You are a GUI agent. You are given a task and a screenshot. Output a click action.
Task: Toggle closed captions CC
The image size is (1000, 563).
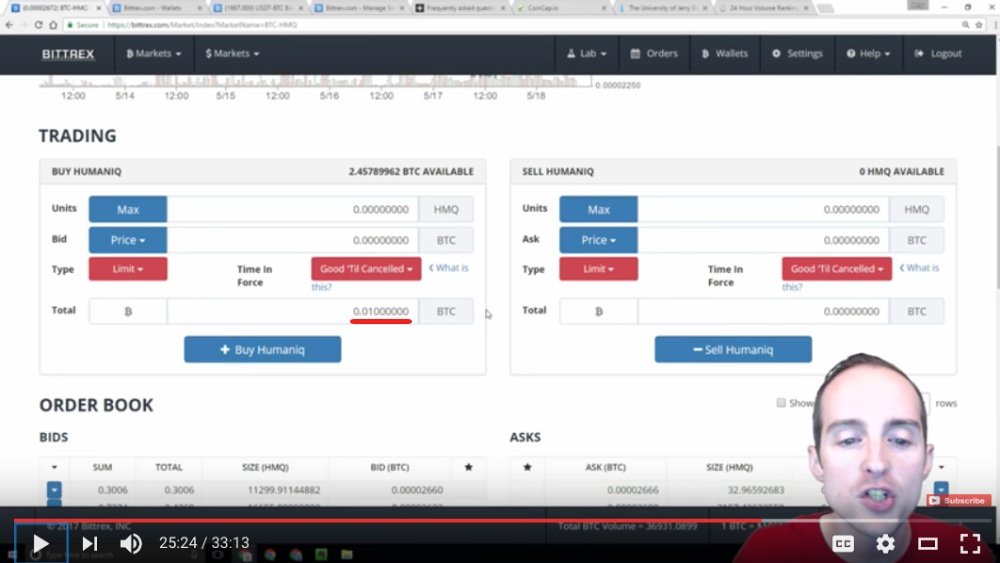[x=842, y=543]
